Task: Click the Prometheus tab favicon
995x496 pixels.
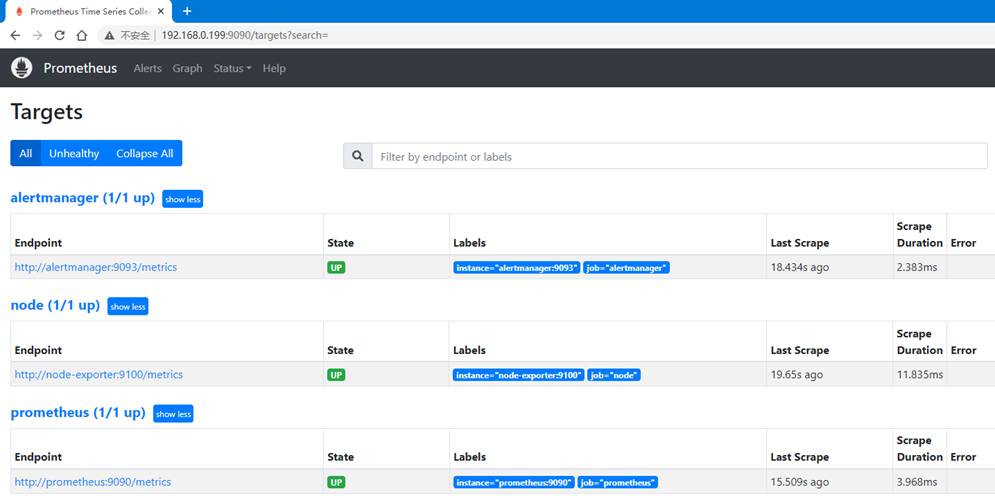Action: 19,11
